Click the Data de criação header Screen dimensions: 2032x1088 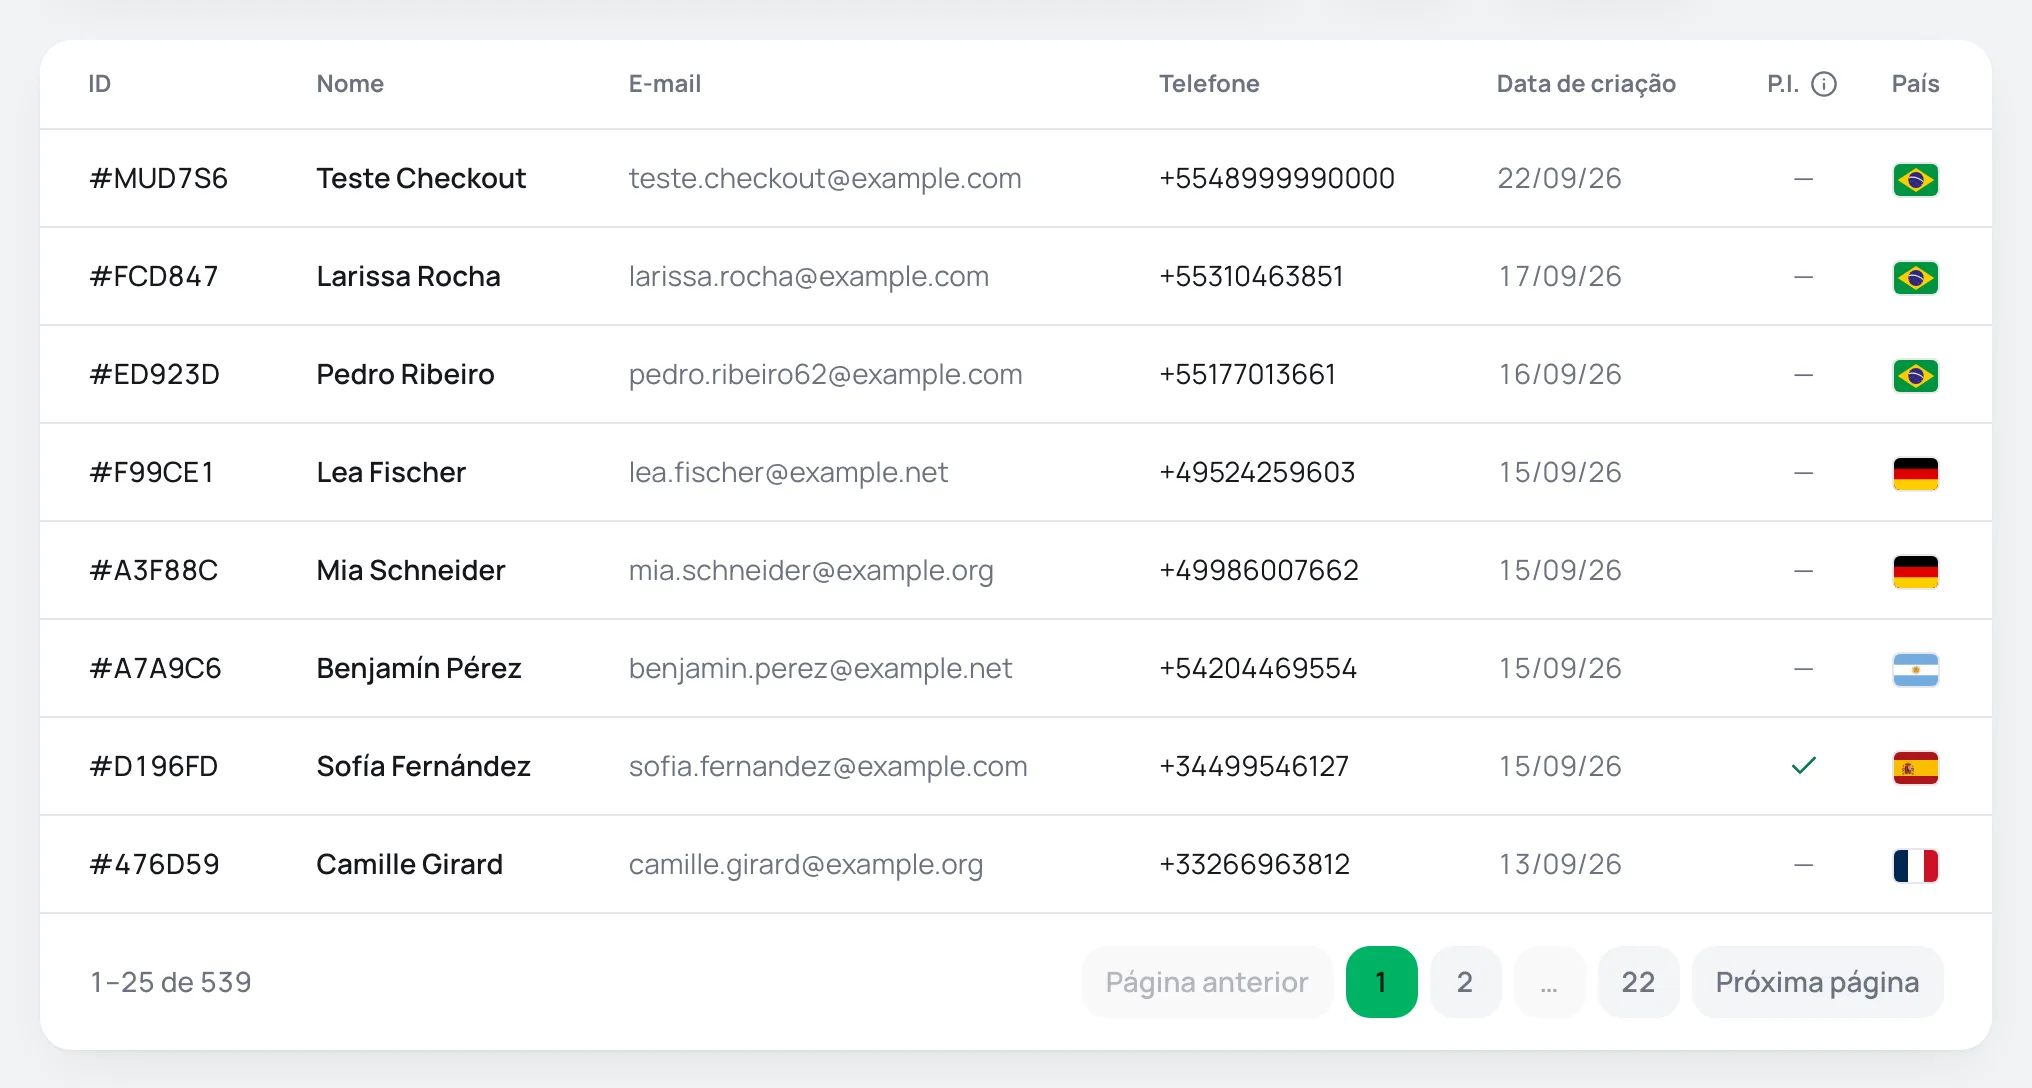click(1586, 84)
